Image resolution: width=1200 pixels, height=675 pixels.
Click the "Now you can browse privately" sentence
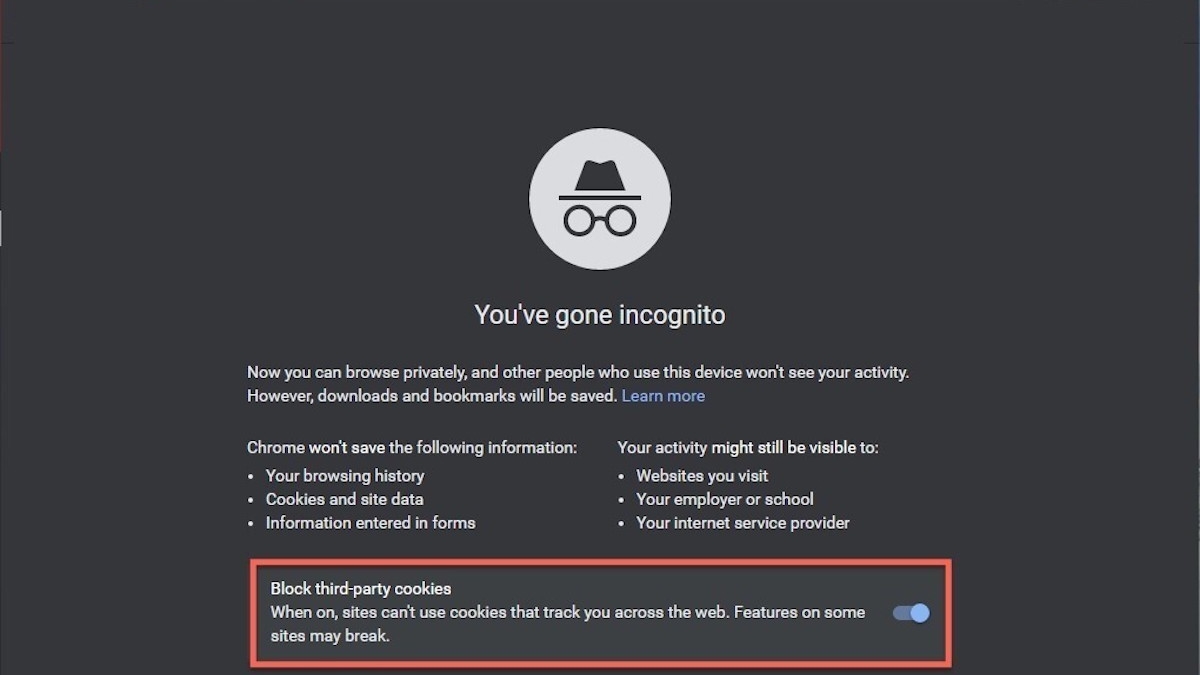point(578,372)
